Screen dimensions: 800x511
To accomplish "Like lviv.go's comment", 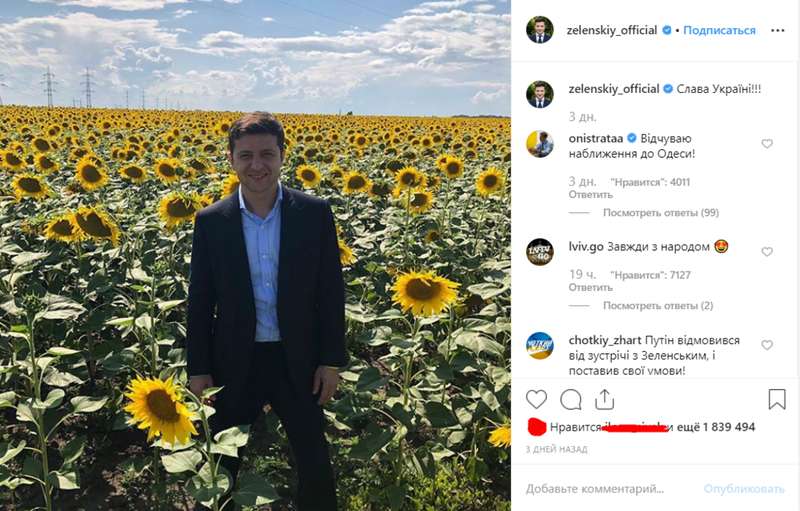I will click(767, 252).
